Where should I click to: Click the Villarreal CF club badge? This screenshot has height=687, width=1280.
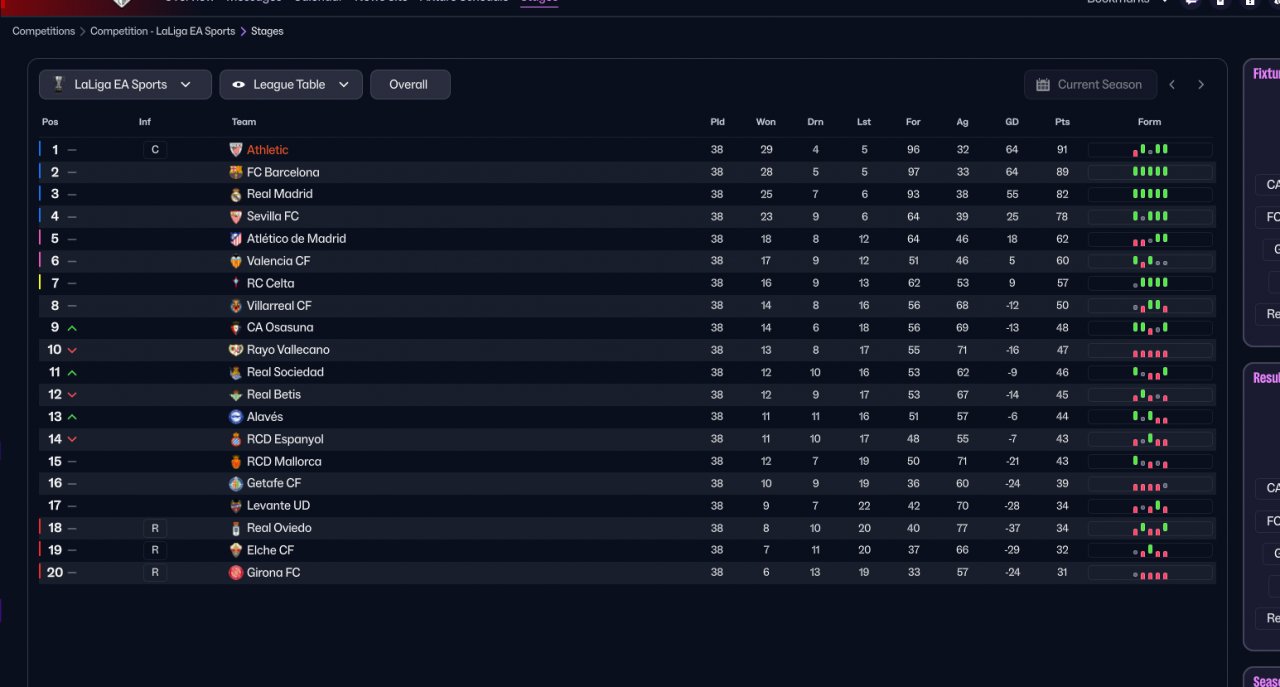pyautogui.click(x=236, y=305)
